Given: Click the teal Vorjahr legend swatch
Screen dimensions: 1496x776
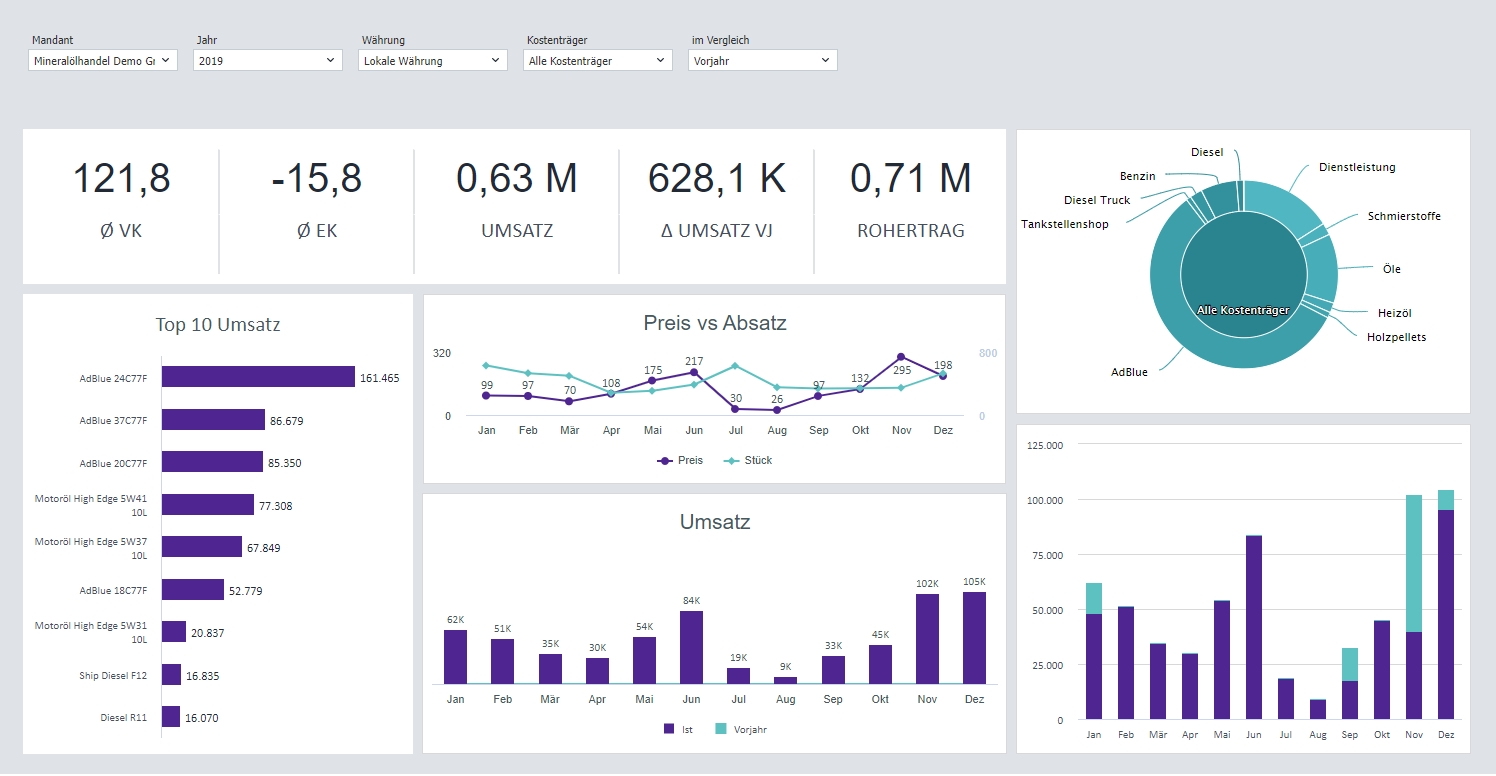Looking at the screenshot, I should click(x=723, y=730).
